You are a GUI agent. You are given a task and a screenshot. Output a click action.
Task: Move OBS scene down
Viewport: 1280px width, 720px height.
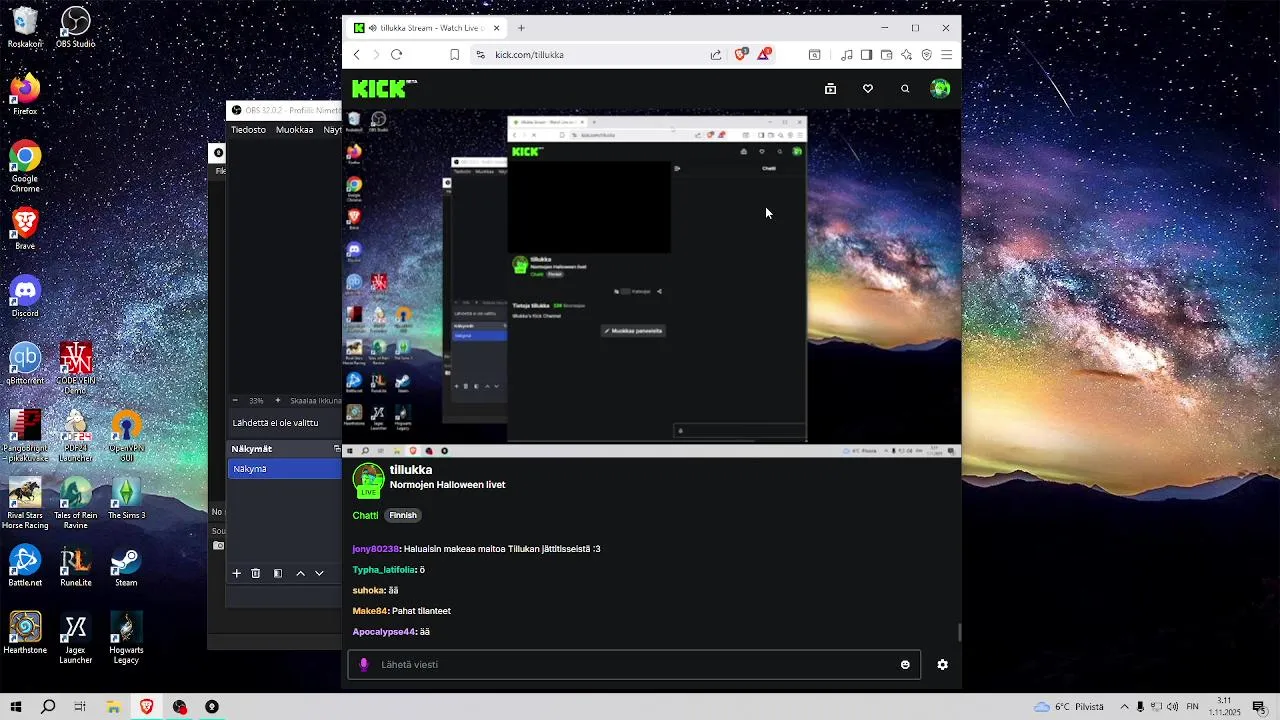tap(320, 574)
